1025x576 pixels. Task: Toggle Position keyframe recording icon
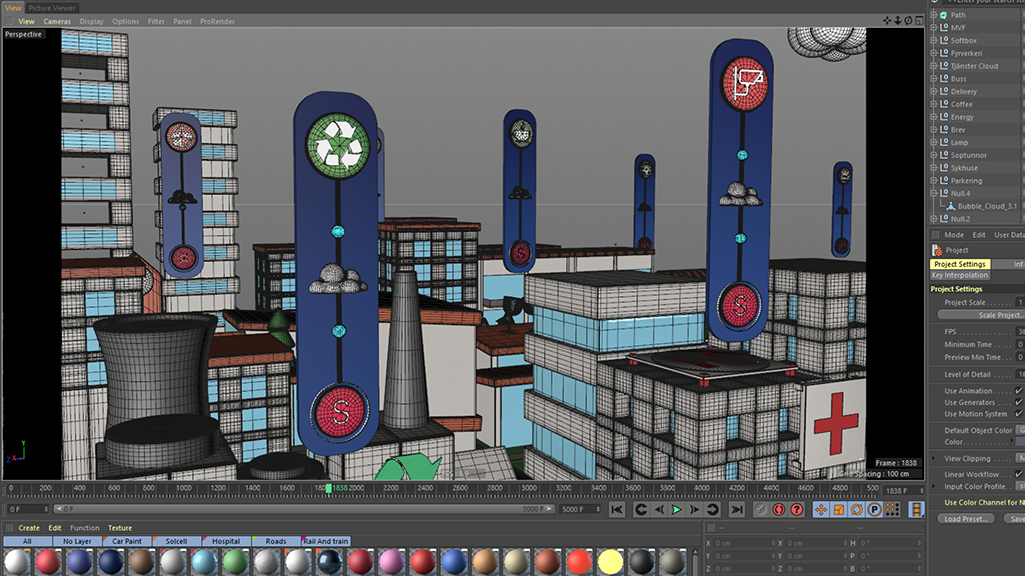click(x=820, y=509)
